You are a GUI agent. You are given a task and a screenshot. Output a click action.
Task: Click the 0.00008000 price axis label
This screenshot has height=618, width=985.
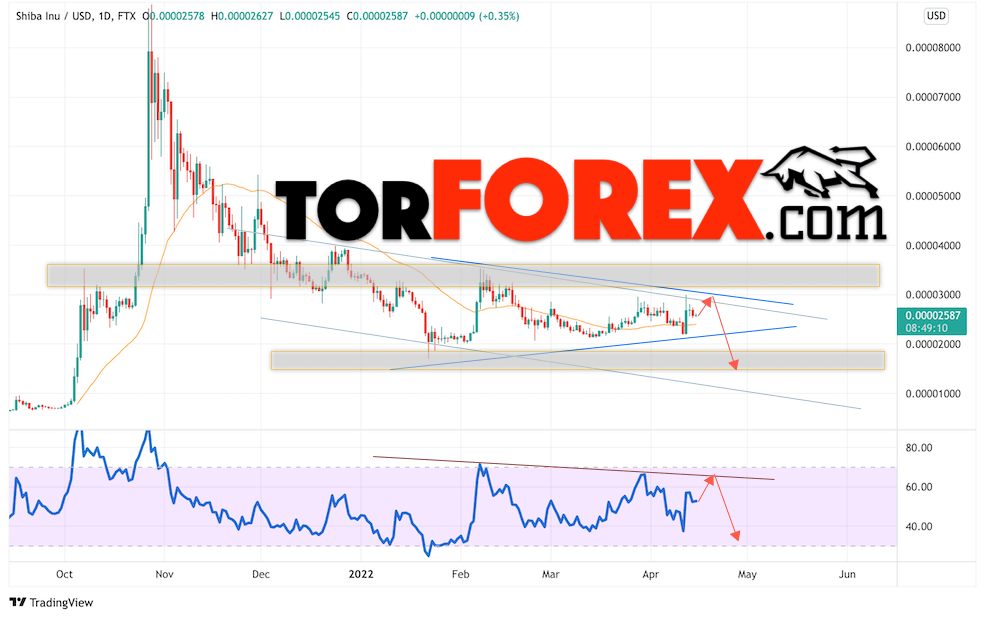coord(933,48)
